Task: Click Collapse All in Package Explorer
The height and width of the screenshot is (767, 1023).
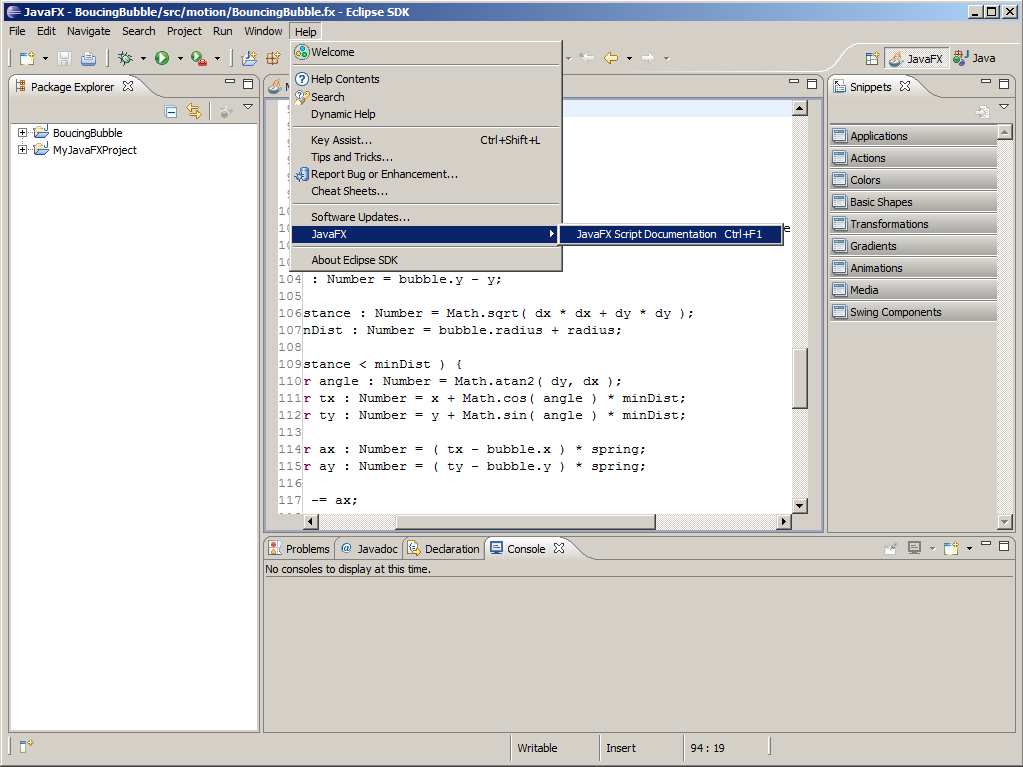Action: [x=171, y=112]
